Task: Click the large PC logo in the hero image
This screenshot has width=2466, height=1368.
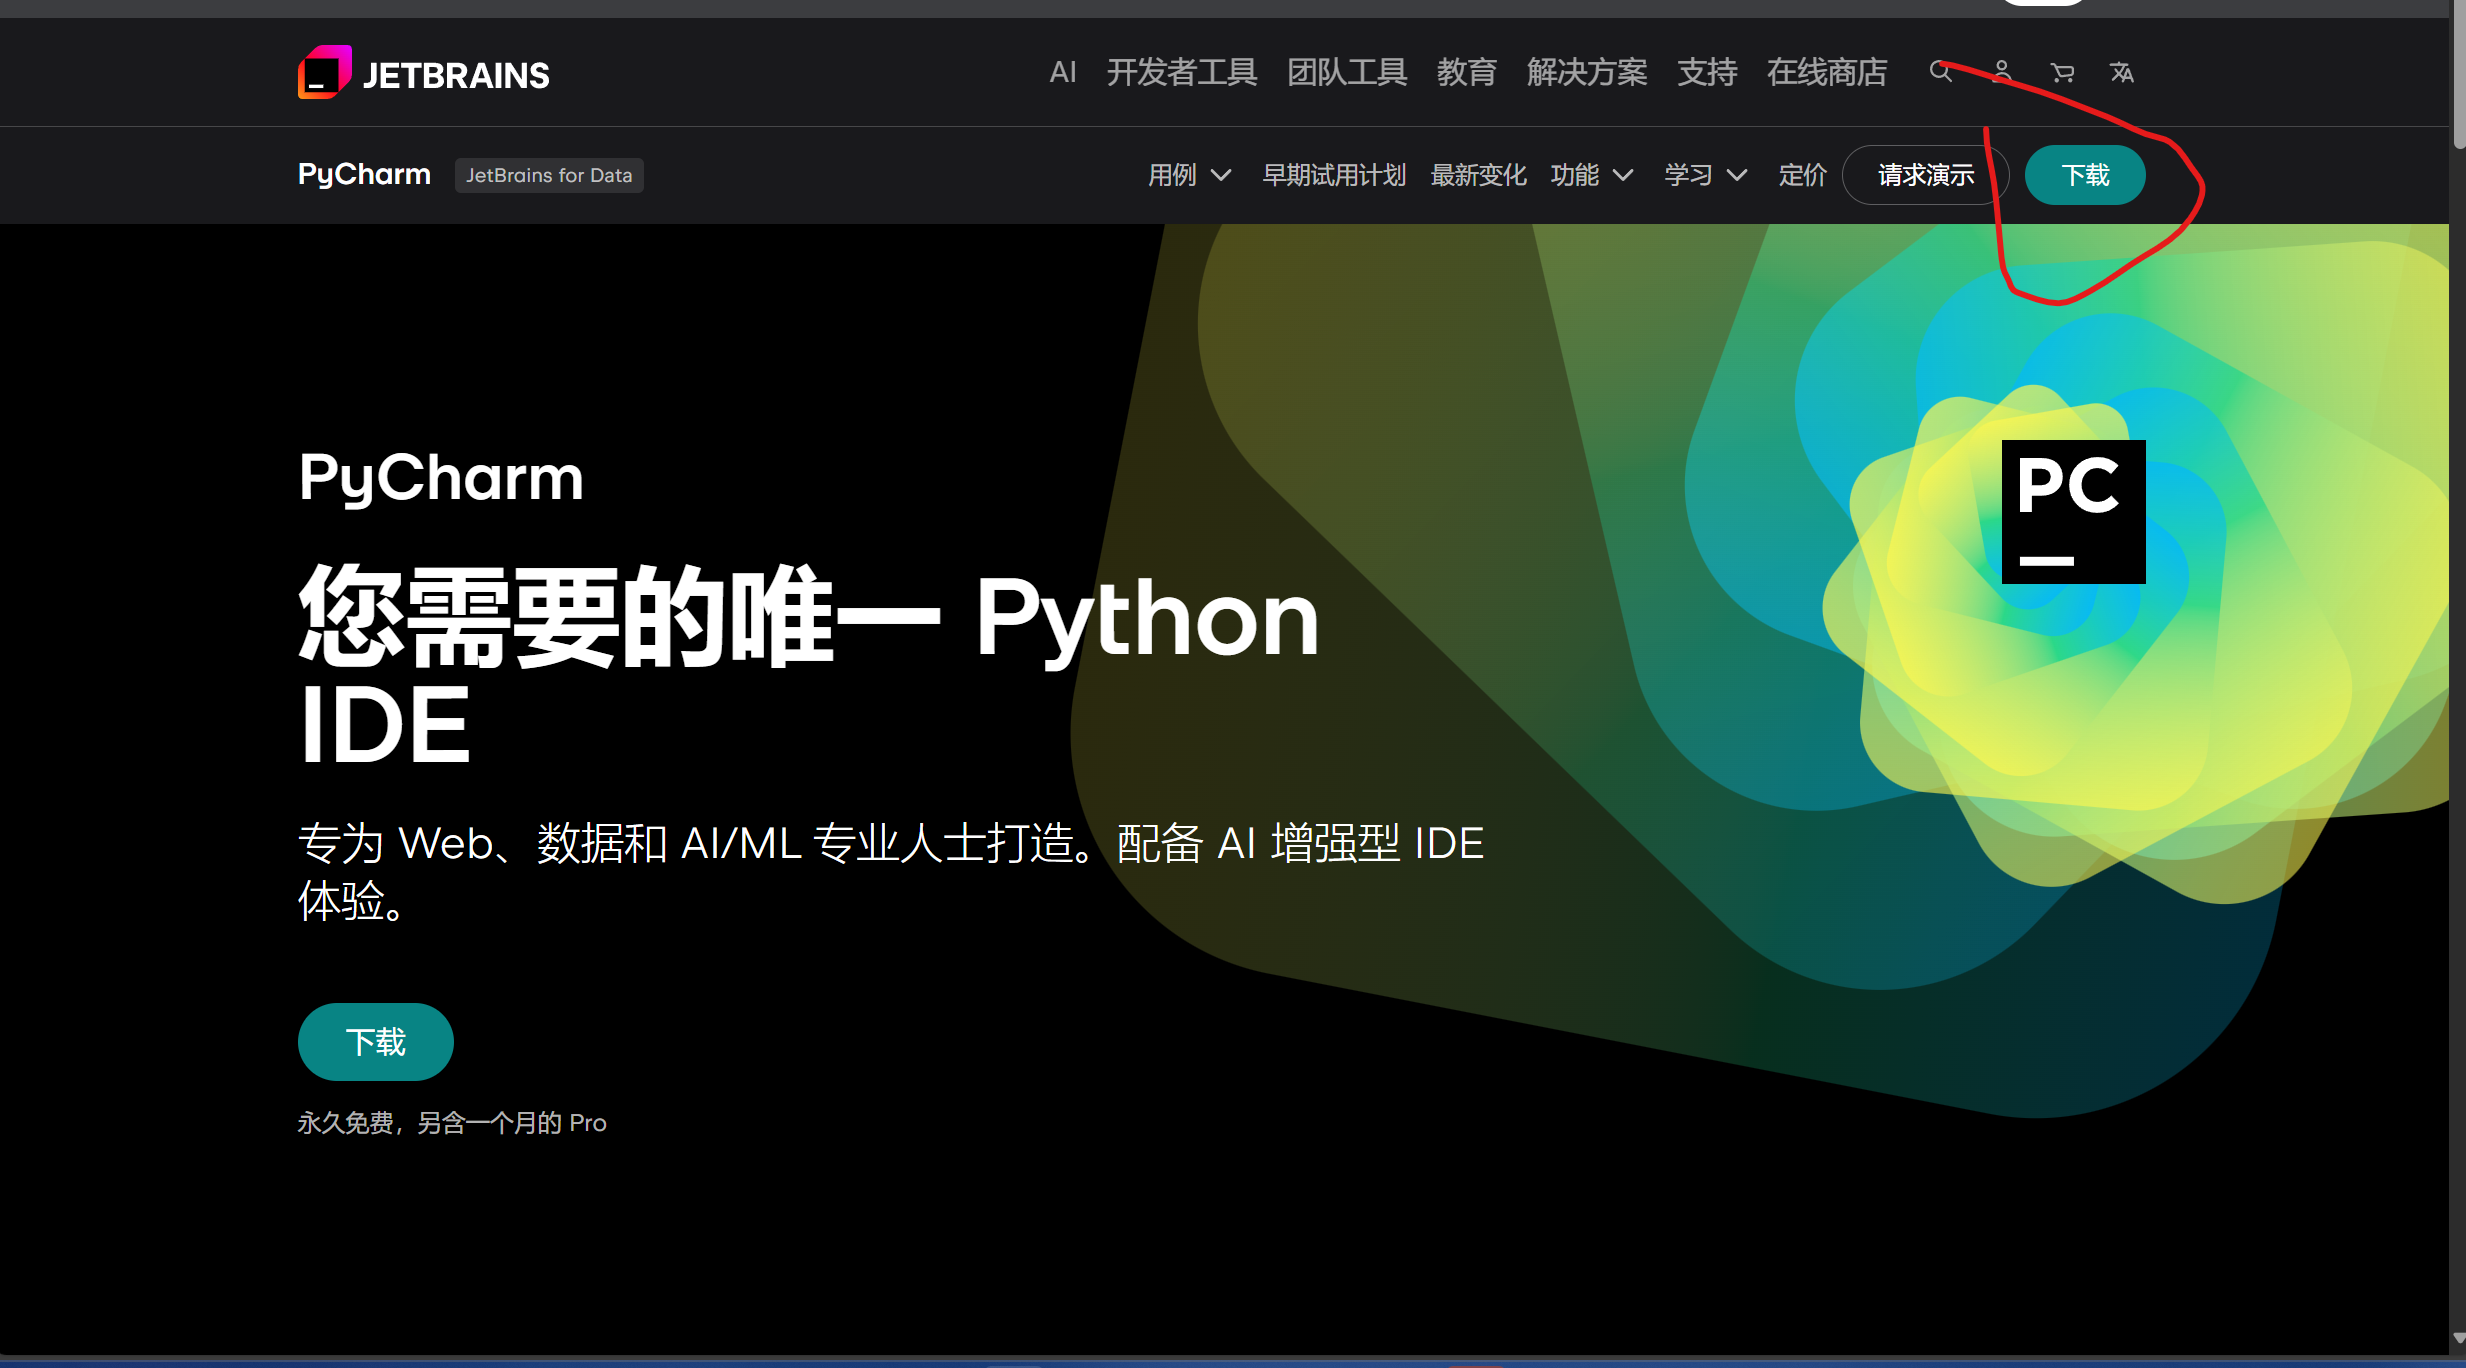Action: tap(2072, 512)
